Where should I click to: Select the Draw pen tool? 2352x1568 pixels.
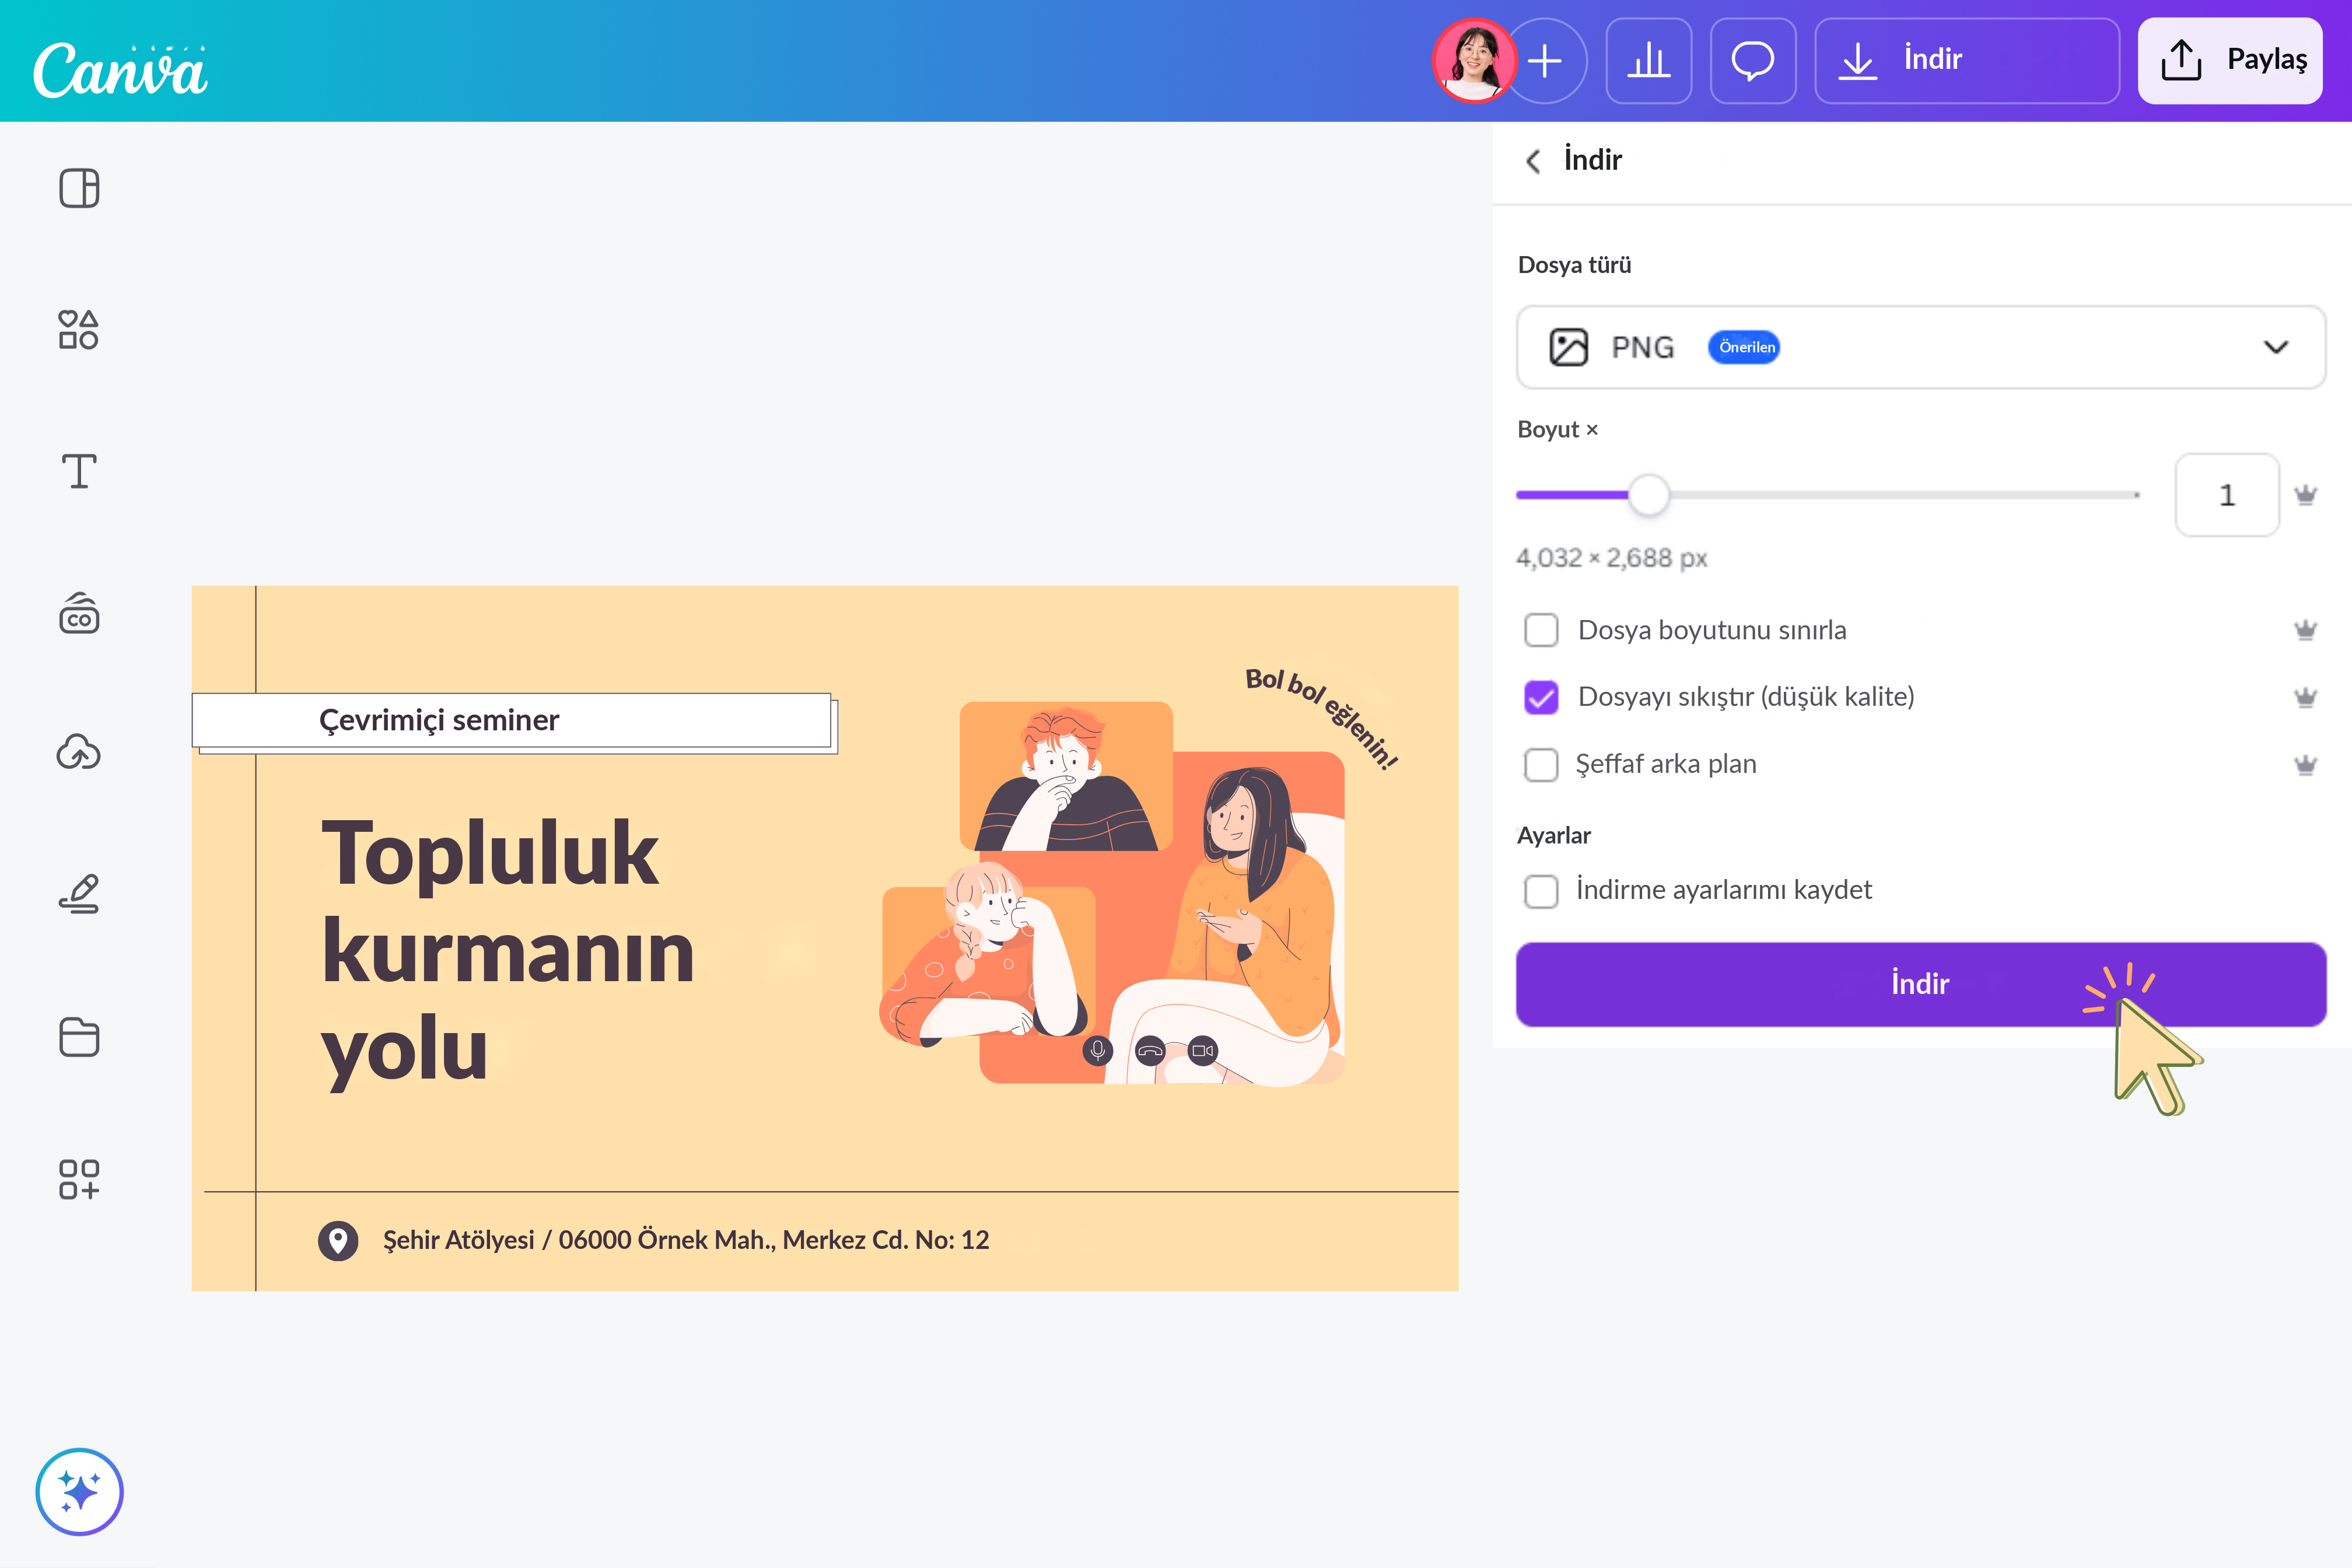79,894
